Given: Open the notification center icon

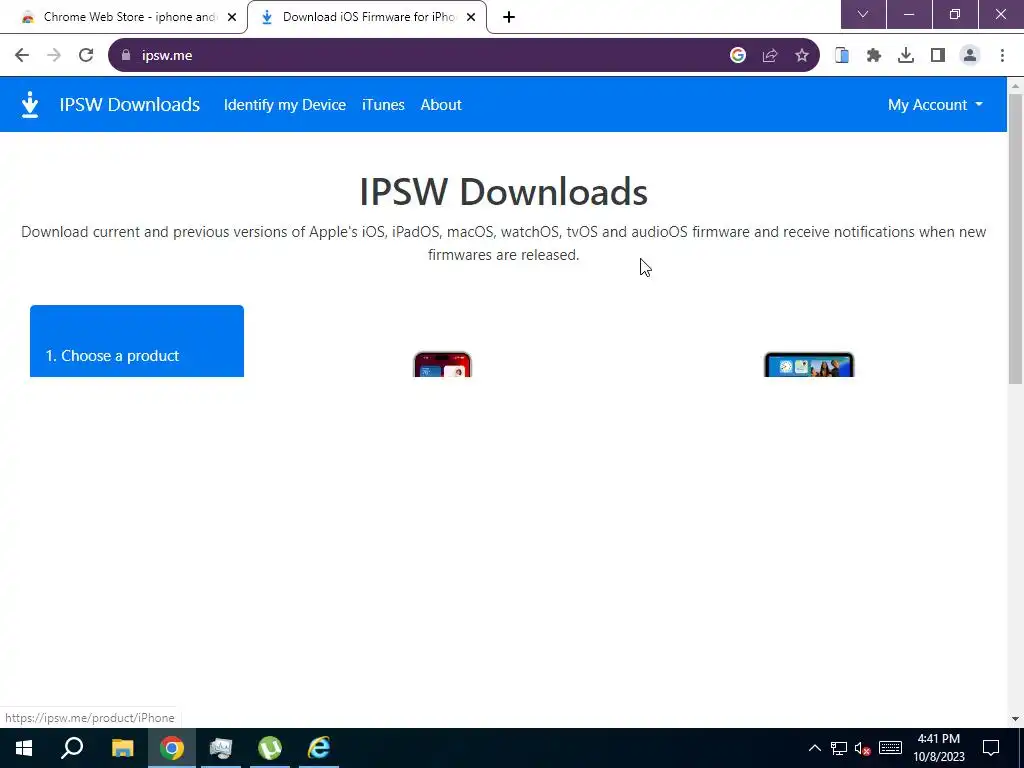Looking at the screenshot, I should click(x=991, y=748).
